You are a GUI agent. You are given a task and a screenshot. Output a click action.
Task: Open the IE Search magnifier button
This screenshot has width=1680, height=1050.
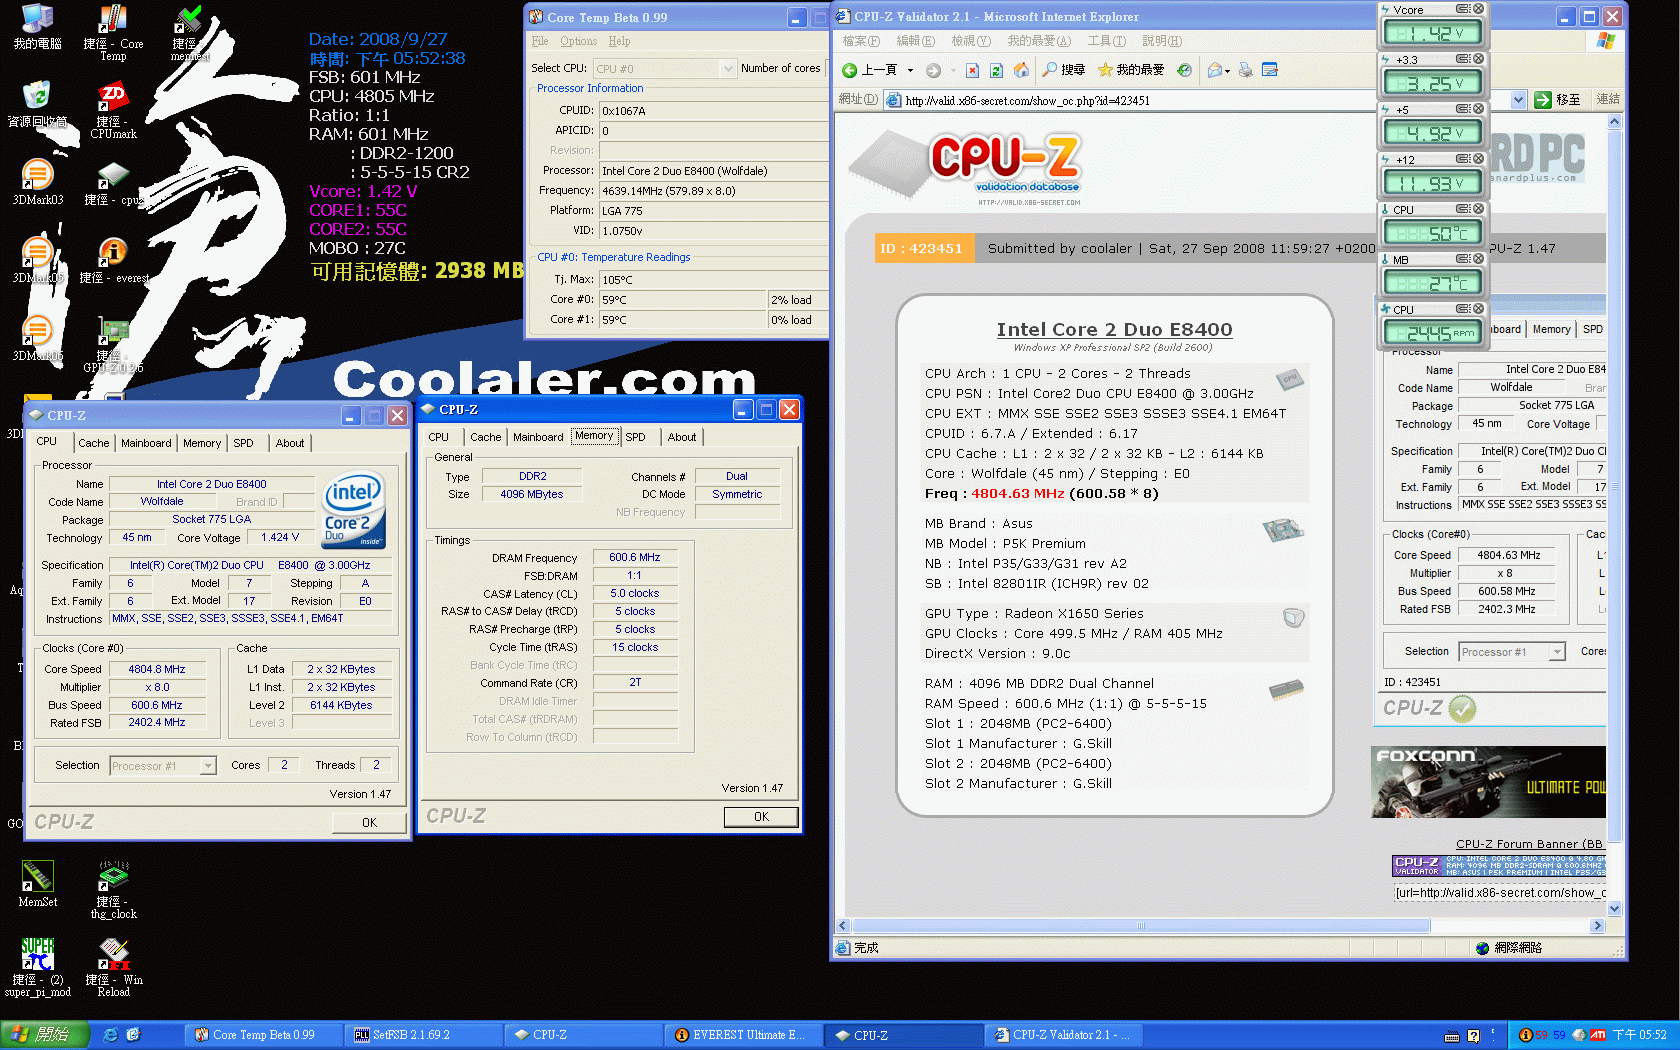1064,70
